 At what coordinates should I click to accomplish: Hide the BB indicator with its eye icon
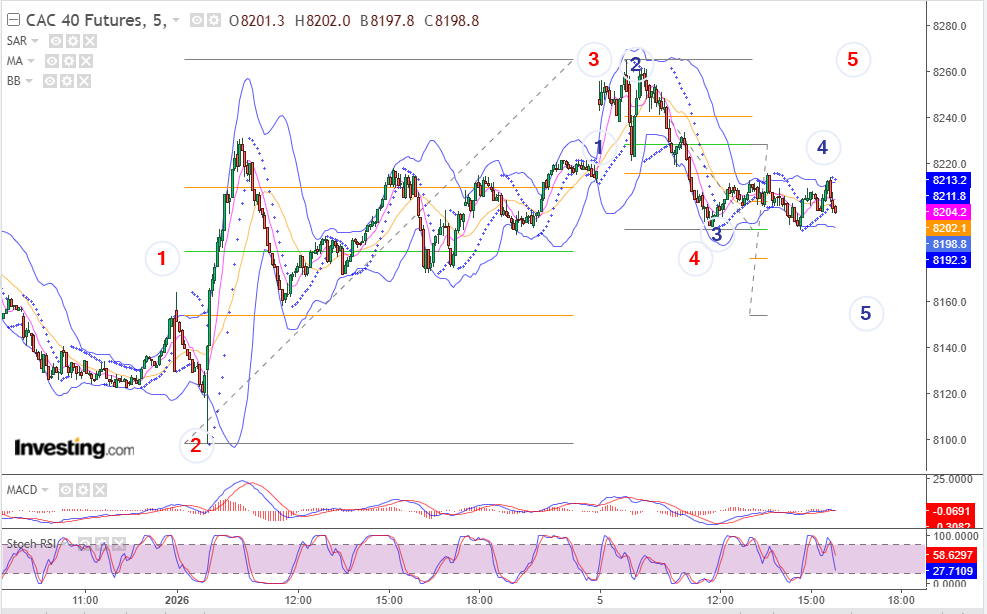(x=50, y=81)
